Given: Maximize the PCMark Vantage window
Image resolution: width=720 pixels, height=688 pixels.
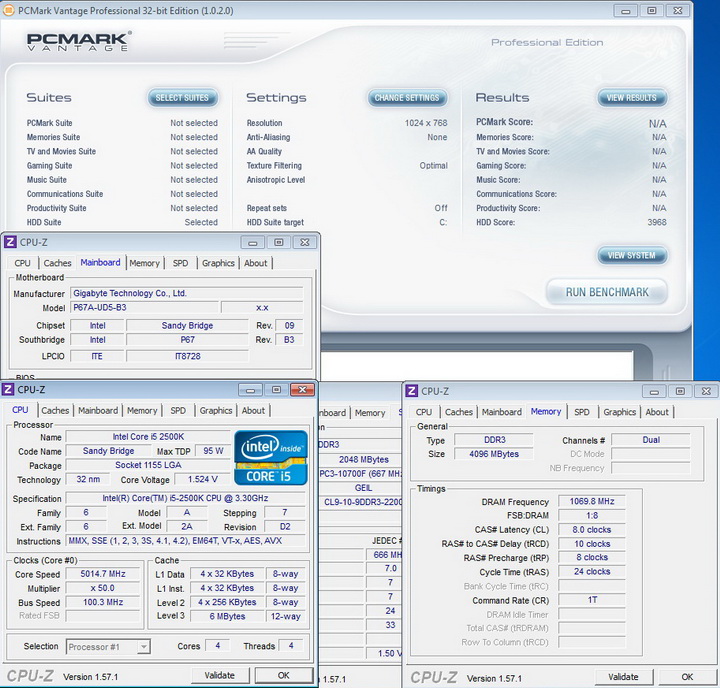Looking at the screenshot, I should point(652,11).
